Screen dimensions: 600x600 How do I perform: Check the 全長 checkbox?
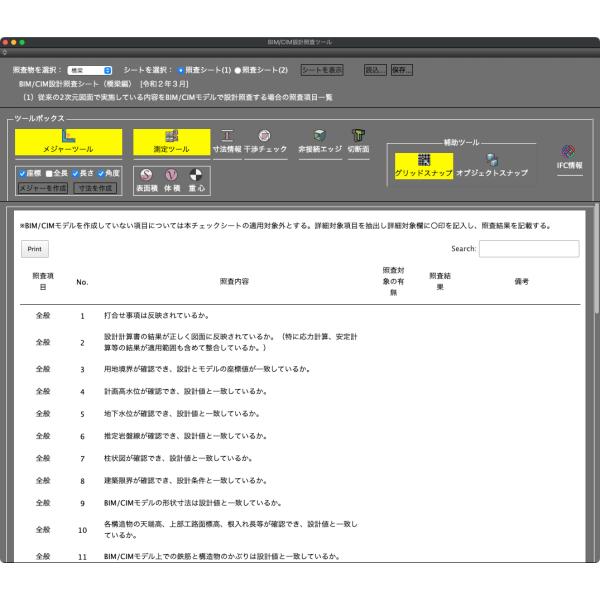pos(50,173)
